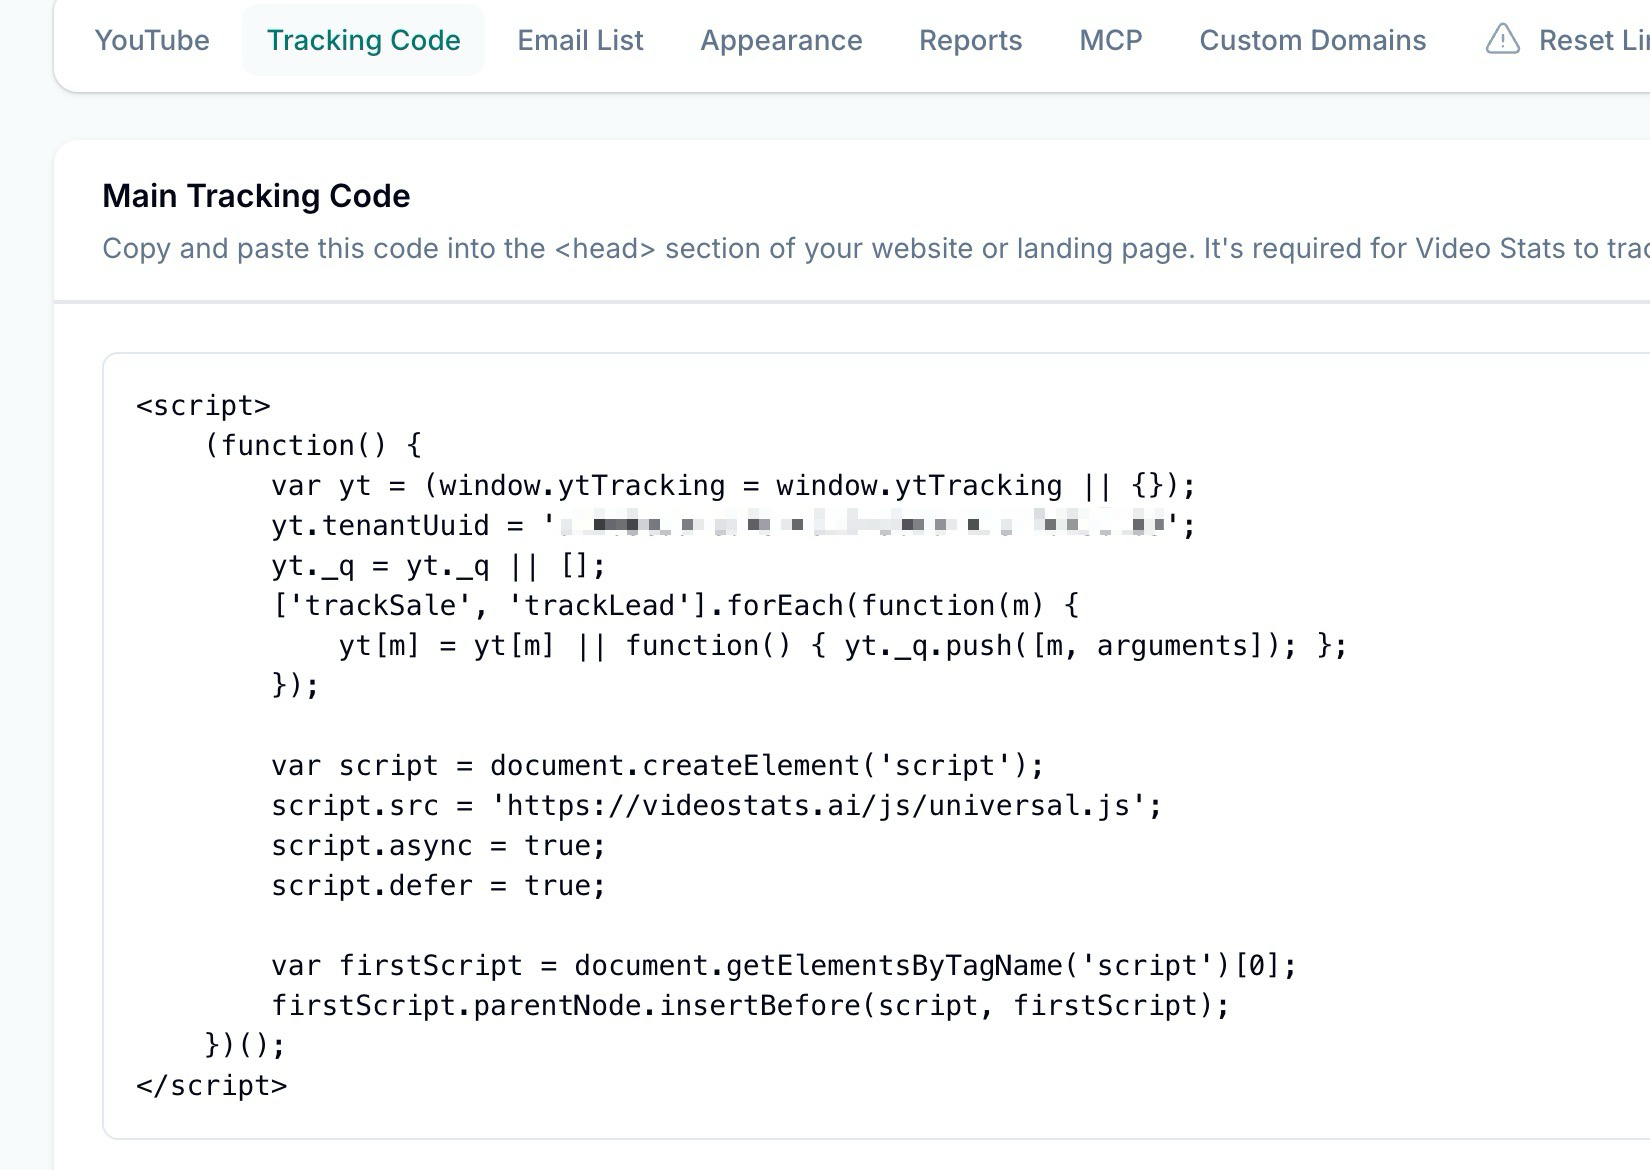Switch to the Custom Domains tab
This screenshot has height=1170, width=1650.
pyautogui.click(x=1312, y=40)
